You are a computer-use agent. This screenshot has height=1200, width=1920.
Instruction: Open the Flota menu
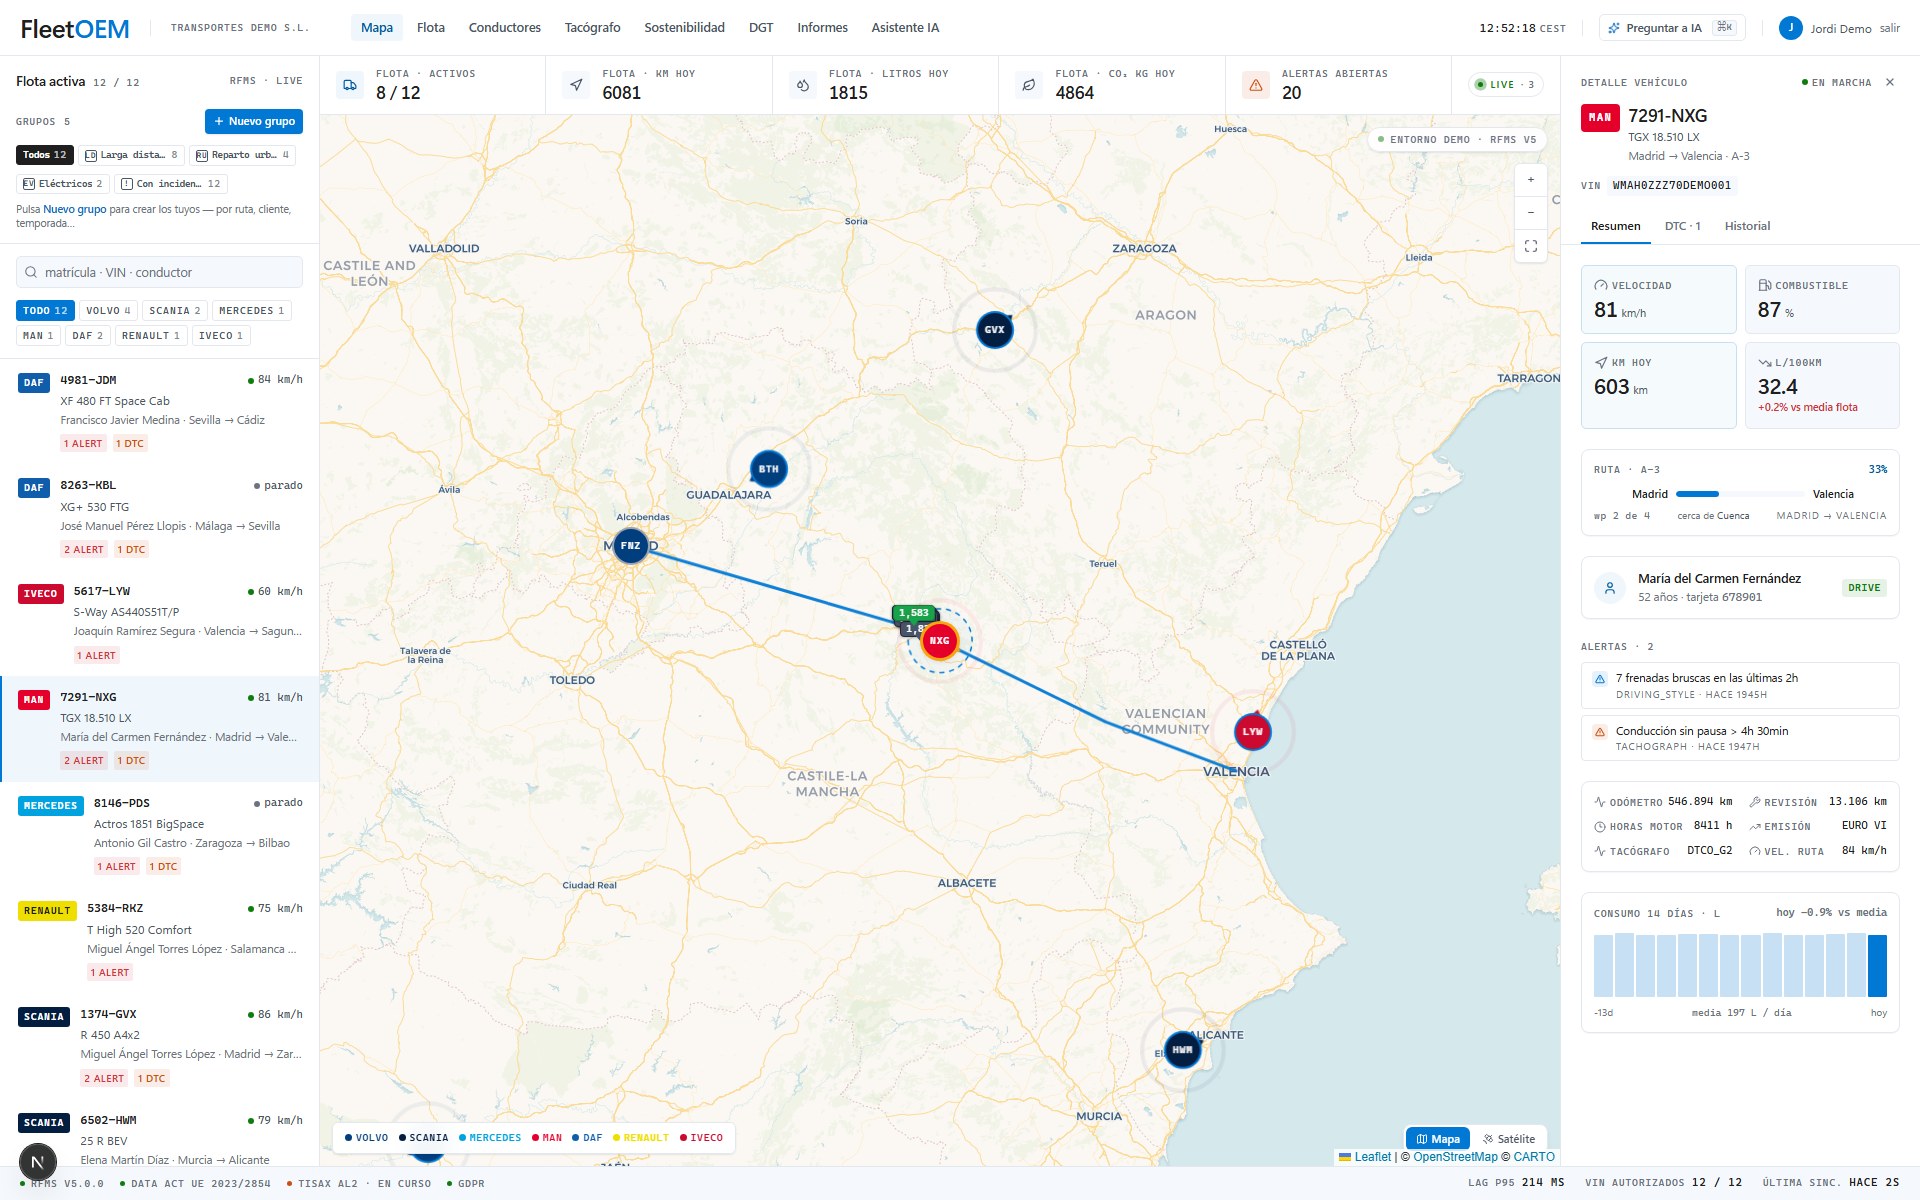(x=431, y=28)
